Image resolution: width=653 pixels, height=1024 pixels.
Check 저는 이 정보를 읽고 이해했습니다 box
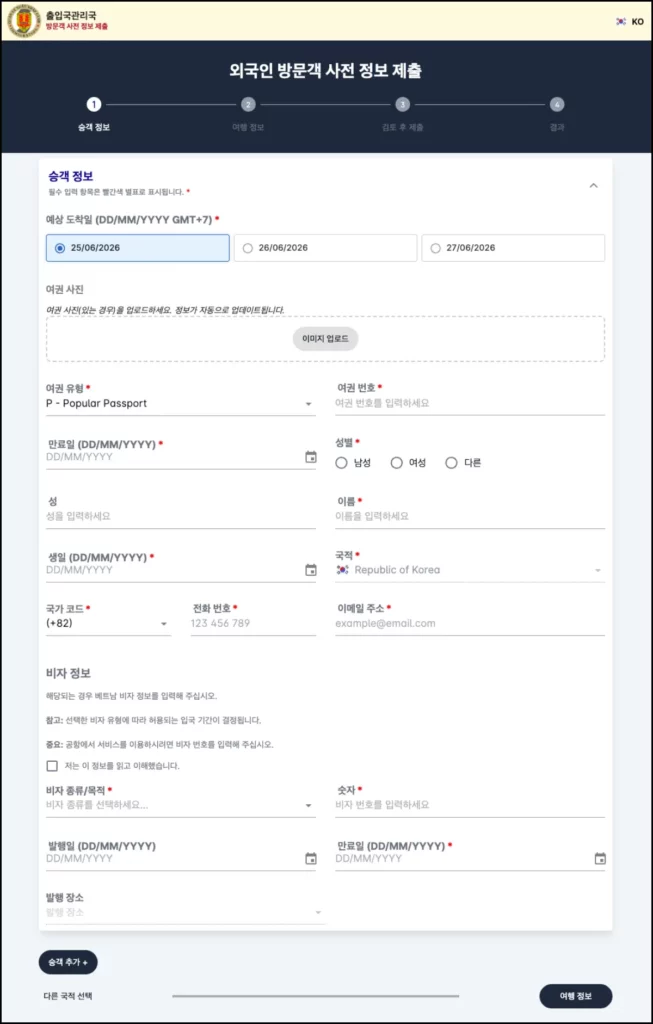52,765
